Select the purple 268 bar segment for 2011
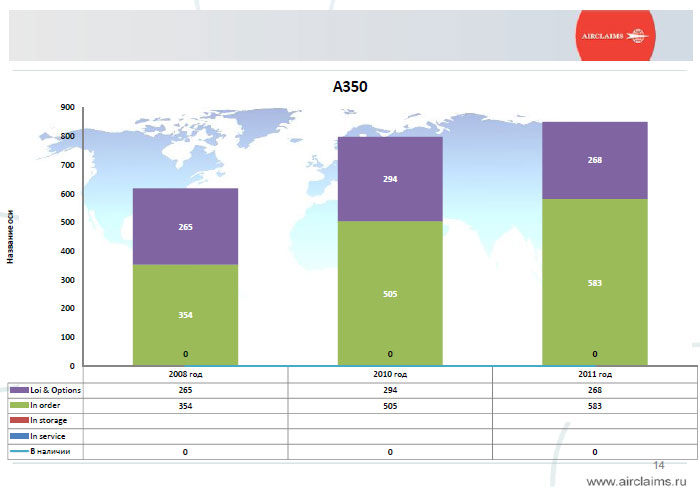Image resolution: width=700 pixels, height=490 pixels. (x=595, y=160)
